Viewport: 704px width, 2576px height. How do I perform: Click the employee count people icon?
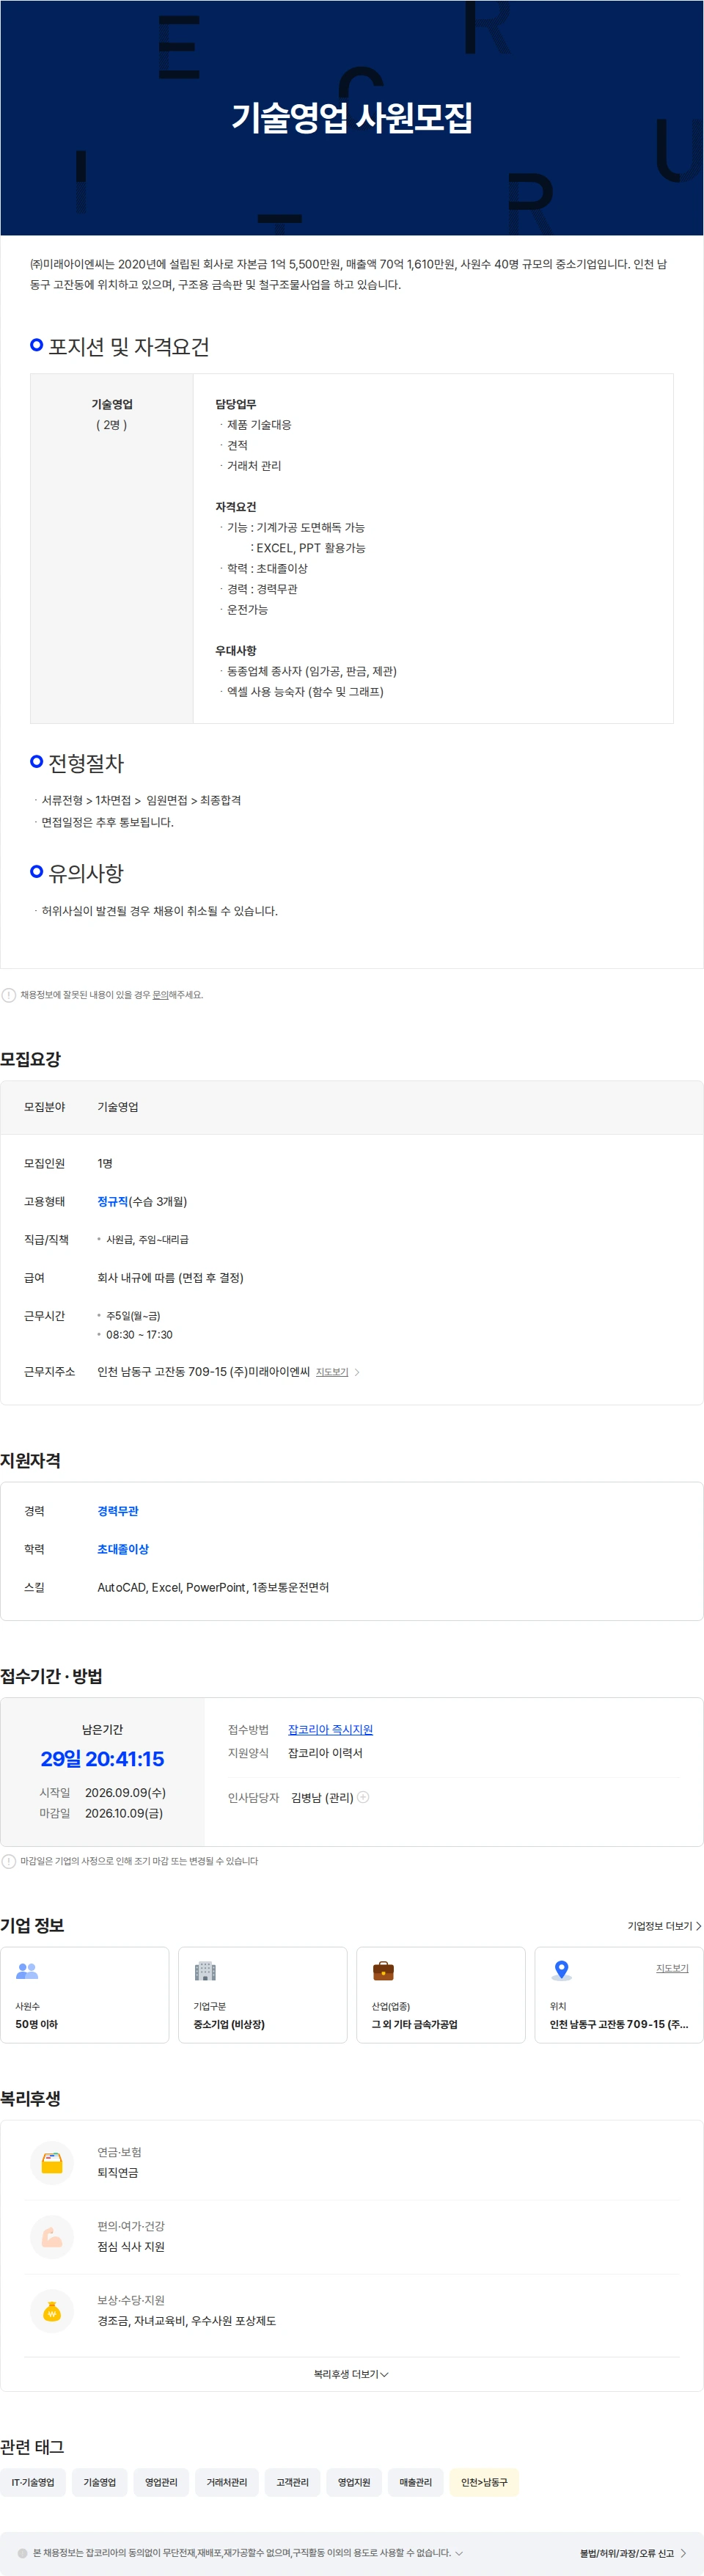coord(27,1971)
